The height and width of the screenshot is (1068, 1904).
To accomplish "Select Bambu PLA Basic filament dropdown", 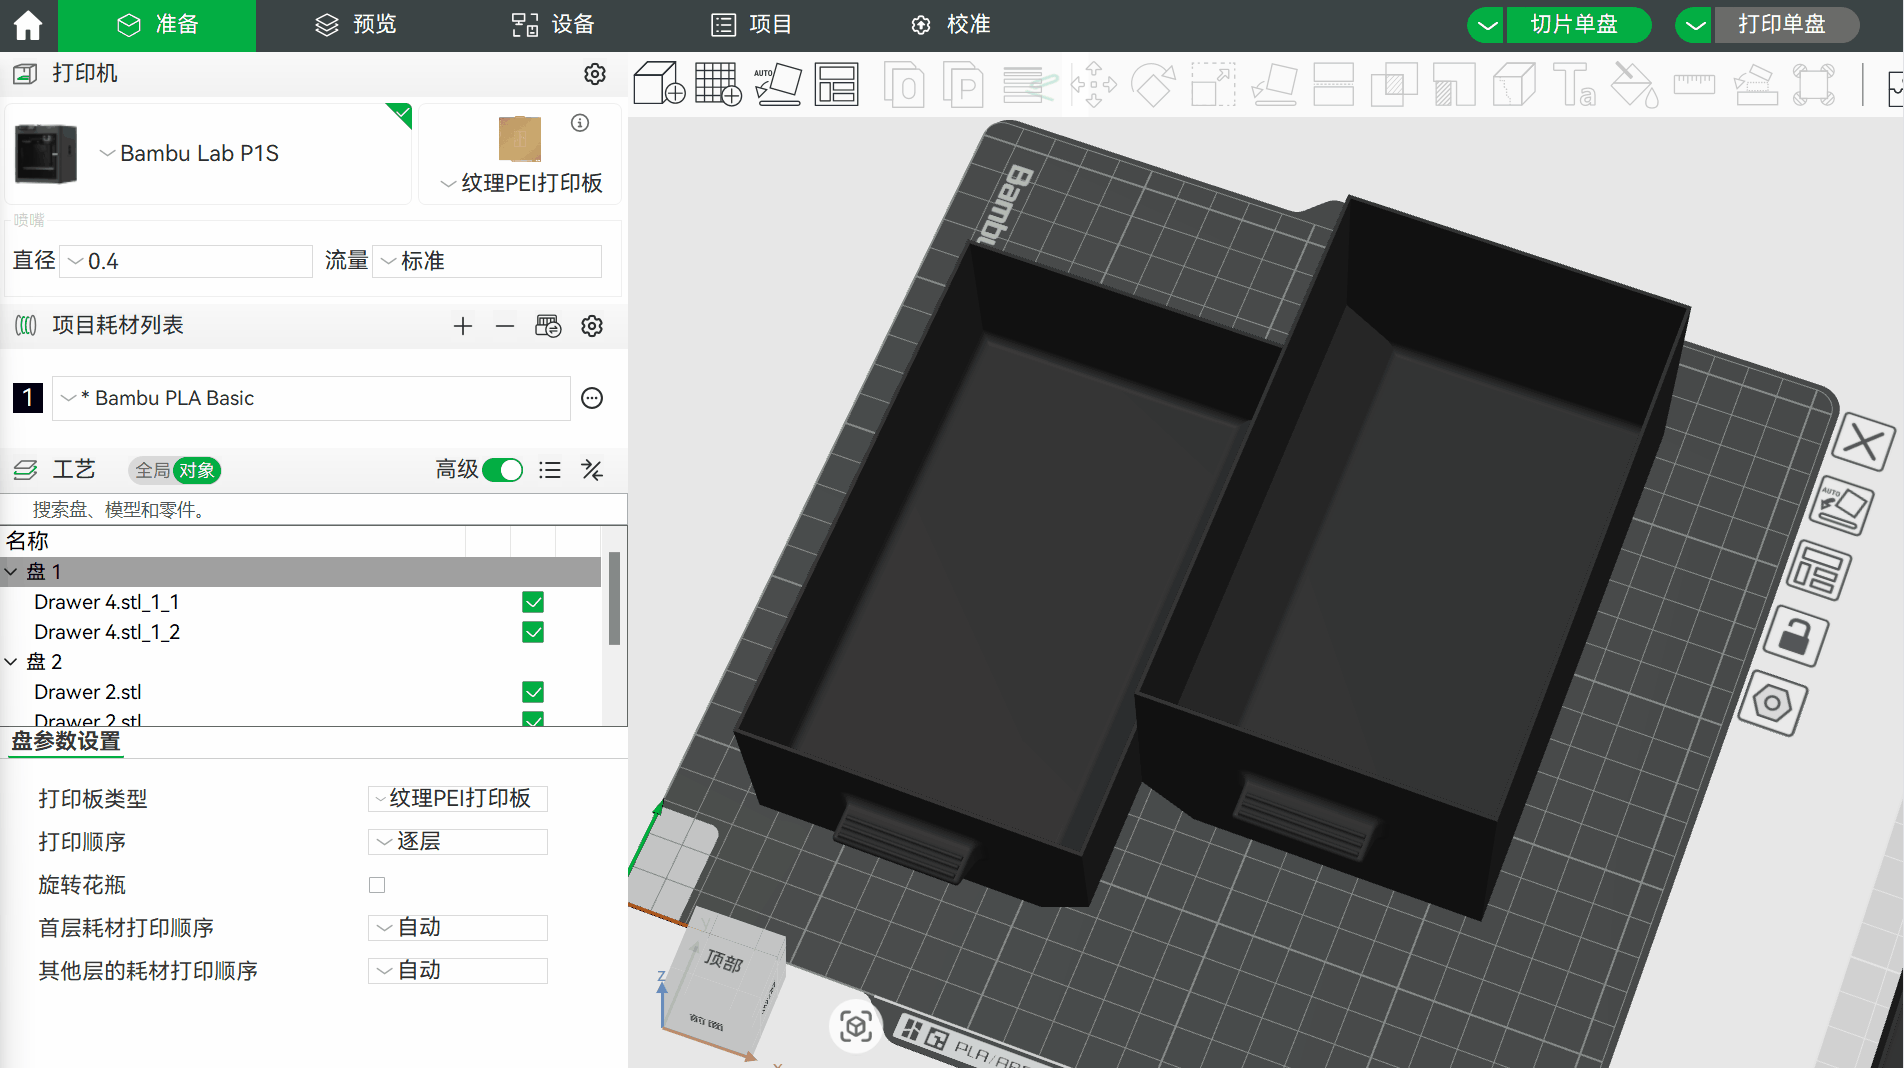I will pos(311,398).
